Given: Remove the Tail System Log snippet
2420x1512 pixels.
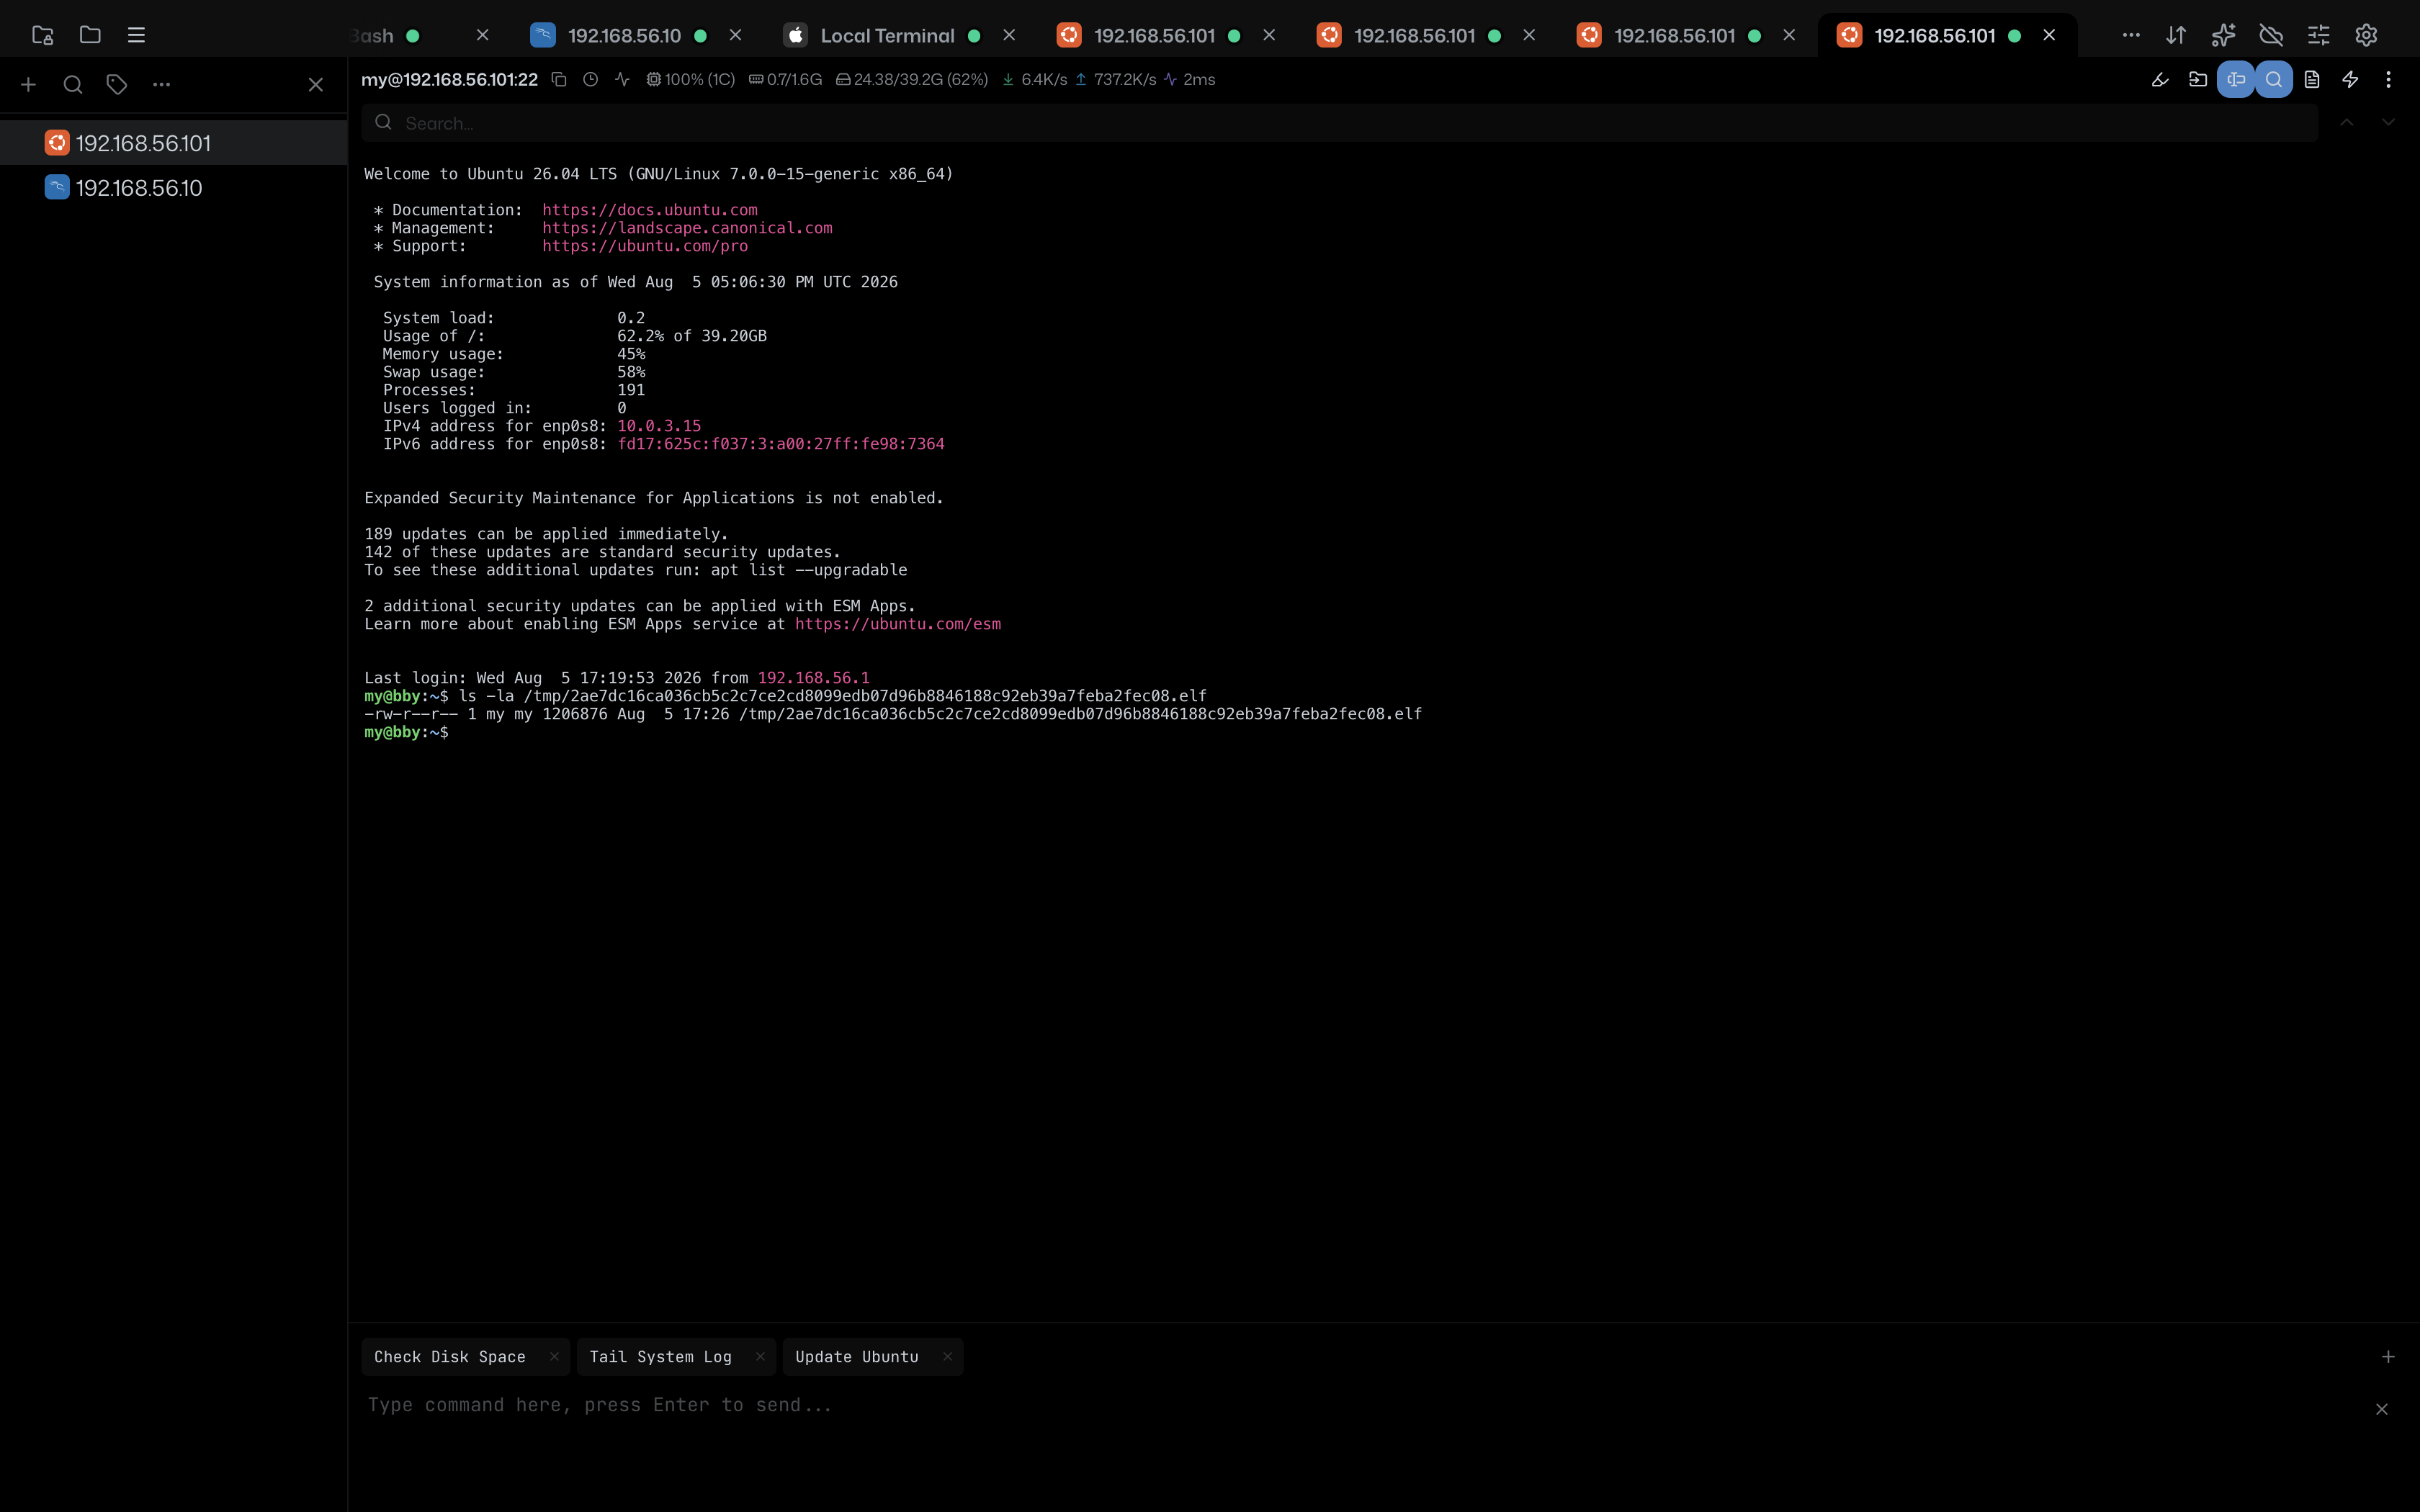Looking at the screenshot, I should [x=760, y=1357].
